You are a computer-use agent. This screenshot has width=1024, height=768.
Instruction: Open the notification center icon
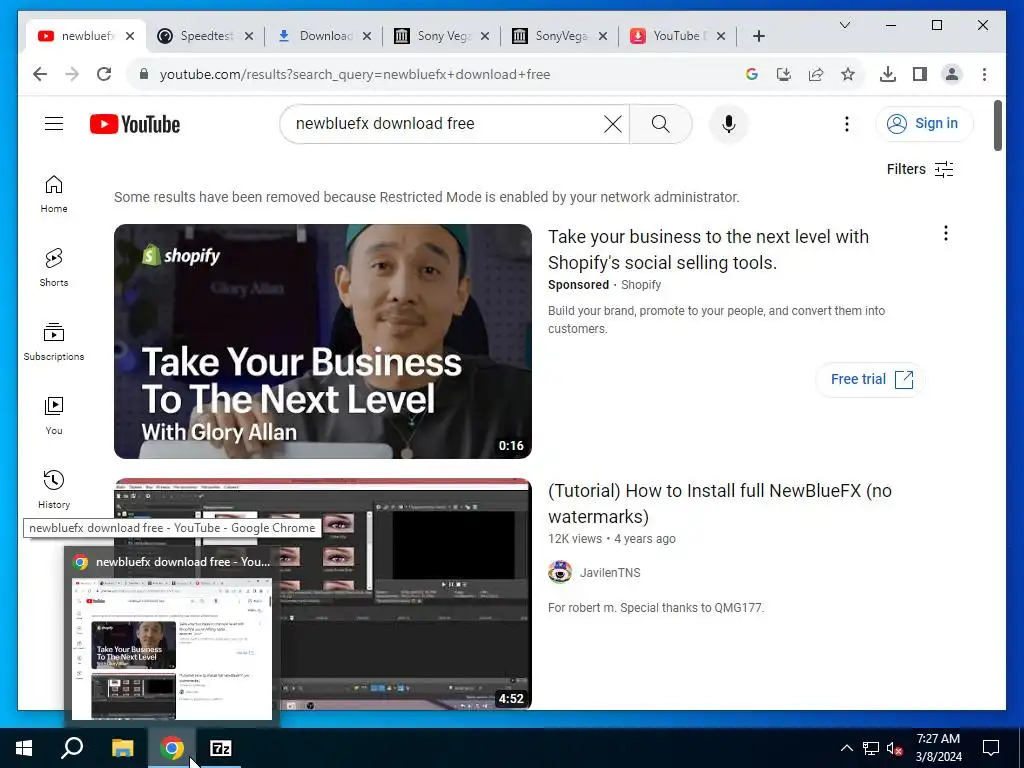991,748
